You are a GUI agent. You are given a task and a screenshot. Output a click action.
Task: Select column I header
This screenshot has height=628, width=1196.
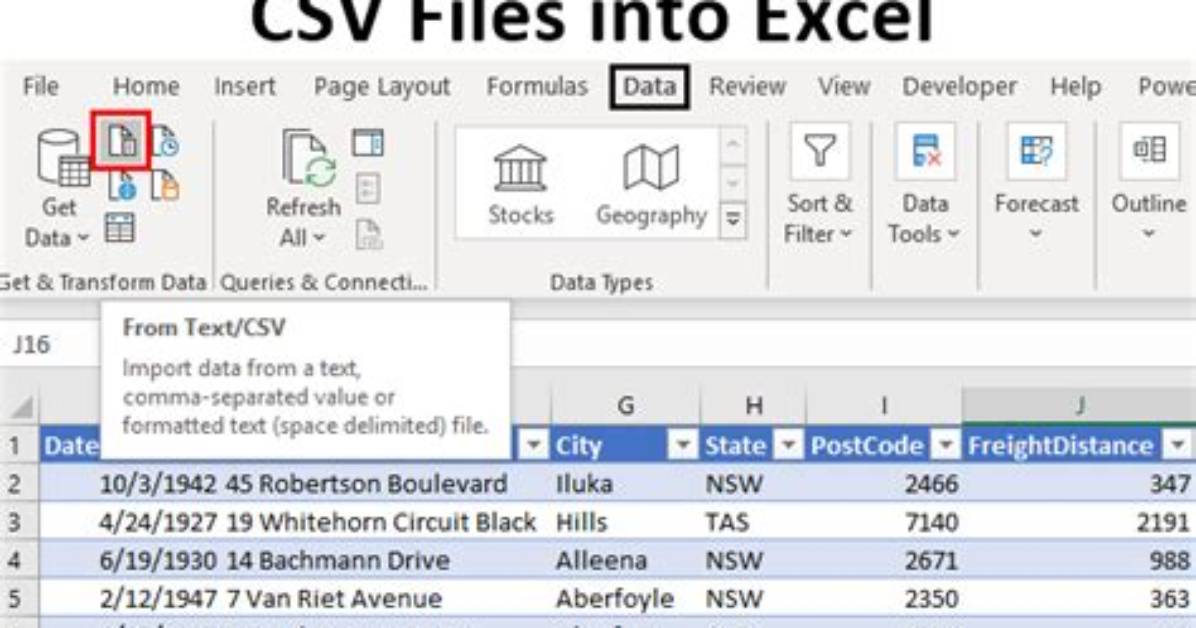(884, 405)
